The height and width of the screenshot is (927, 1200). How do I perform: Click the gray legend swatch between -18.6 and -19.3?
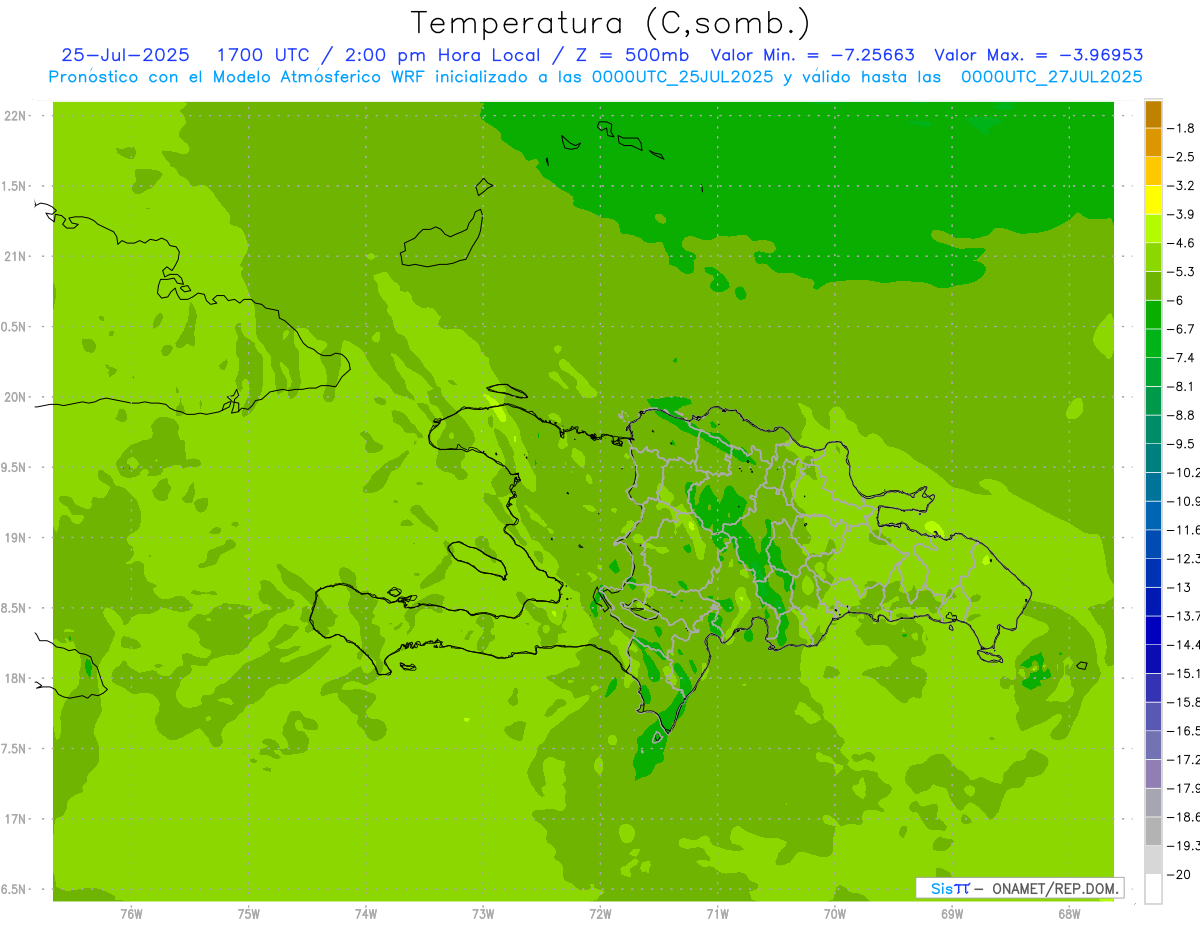1153,832
